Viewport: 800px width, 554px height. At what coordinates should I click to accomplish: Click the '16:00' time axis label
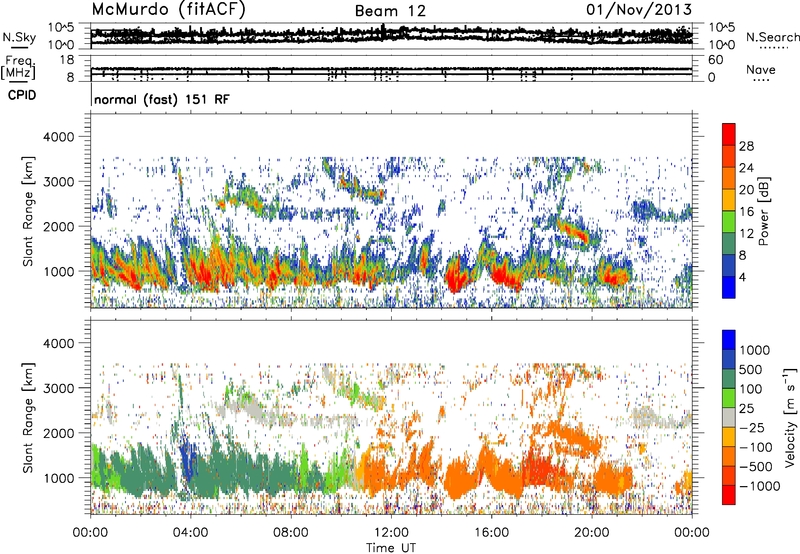pyautogui.click(x=492, y=533)
